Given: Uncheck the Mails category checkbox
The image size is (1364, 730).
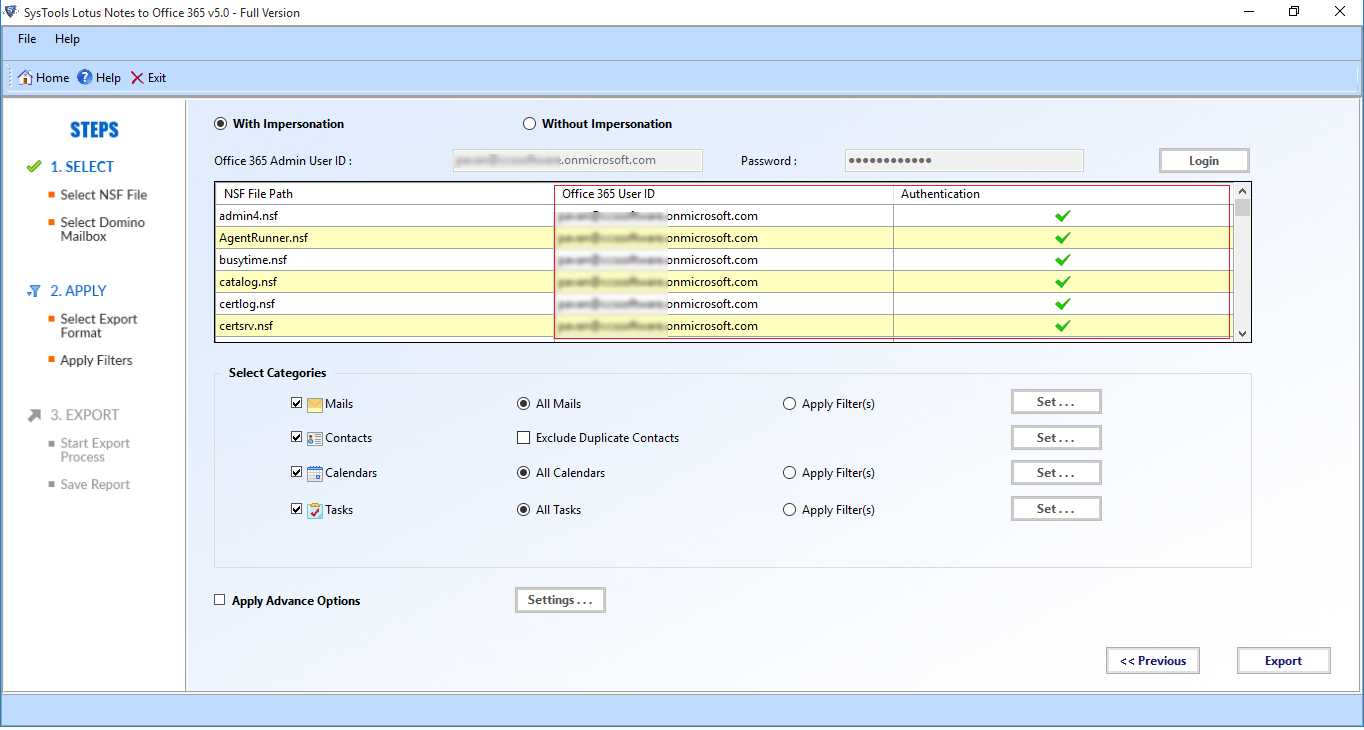Looking at the screenshot, I should pyautogui.click(x=296, y=404).
